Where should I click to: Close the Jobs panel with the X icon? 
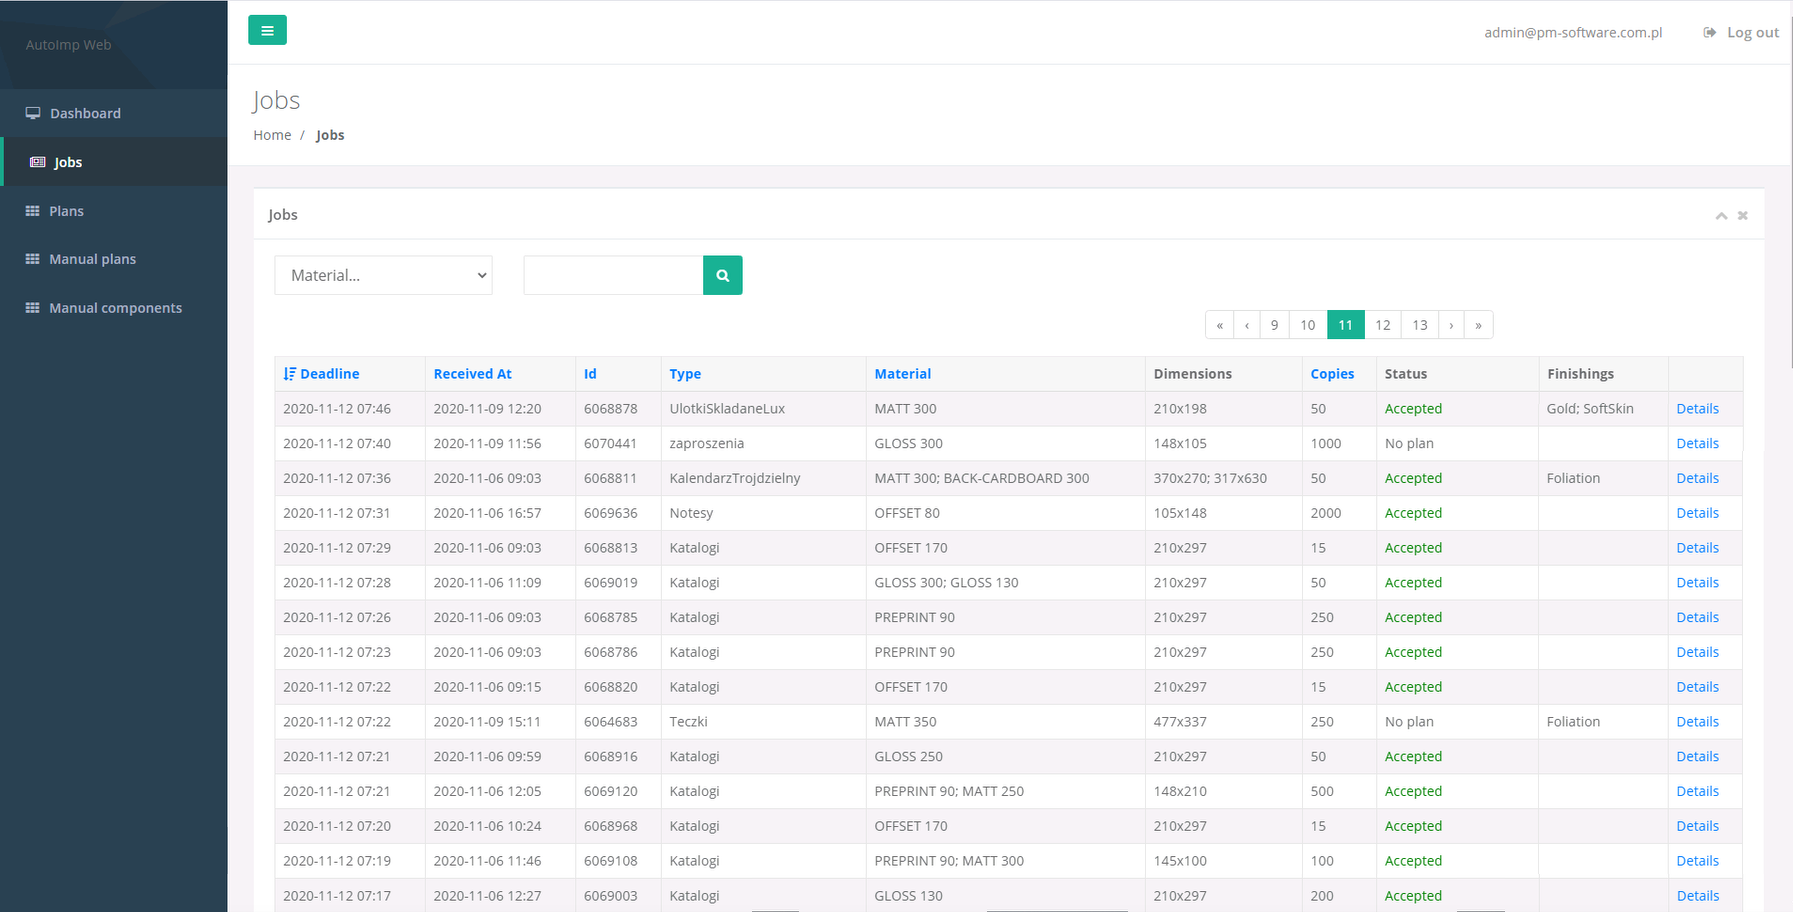tap(1743, 216)
